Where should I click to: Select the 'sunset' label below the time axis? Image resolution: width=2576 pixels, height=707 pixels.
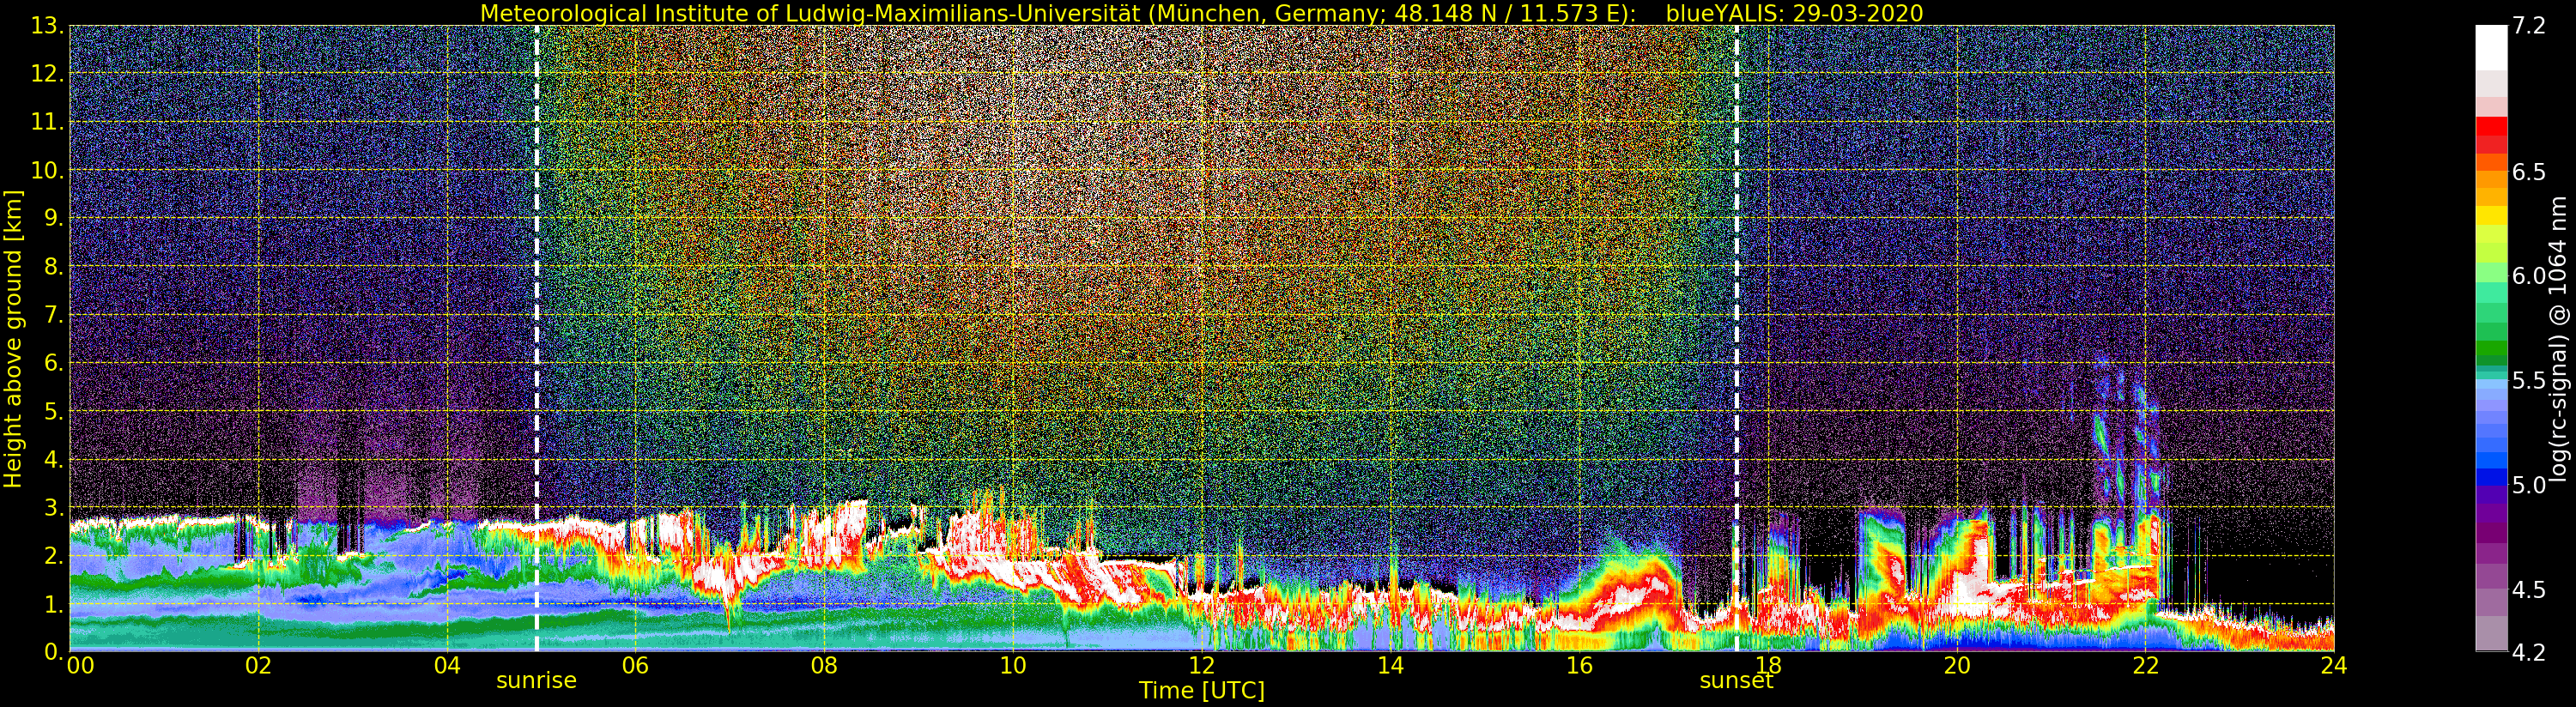point(1736,681)
